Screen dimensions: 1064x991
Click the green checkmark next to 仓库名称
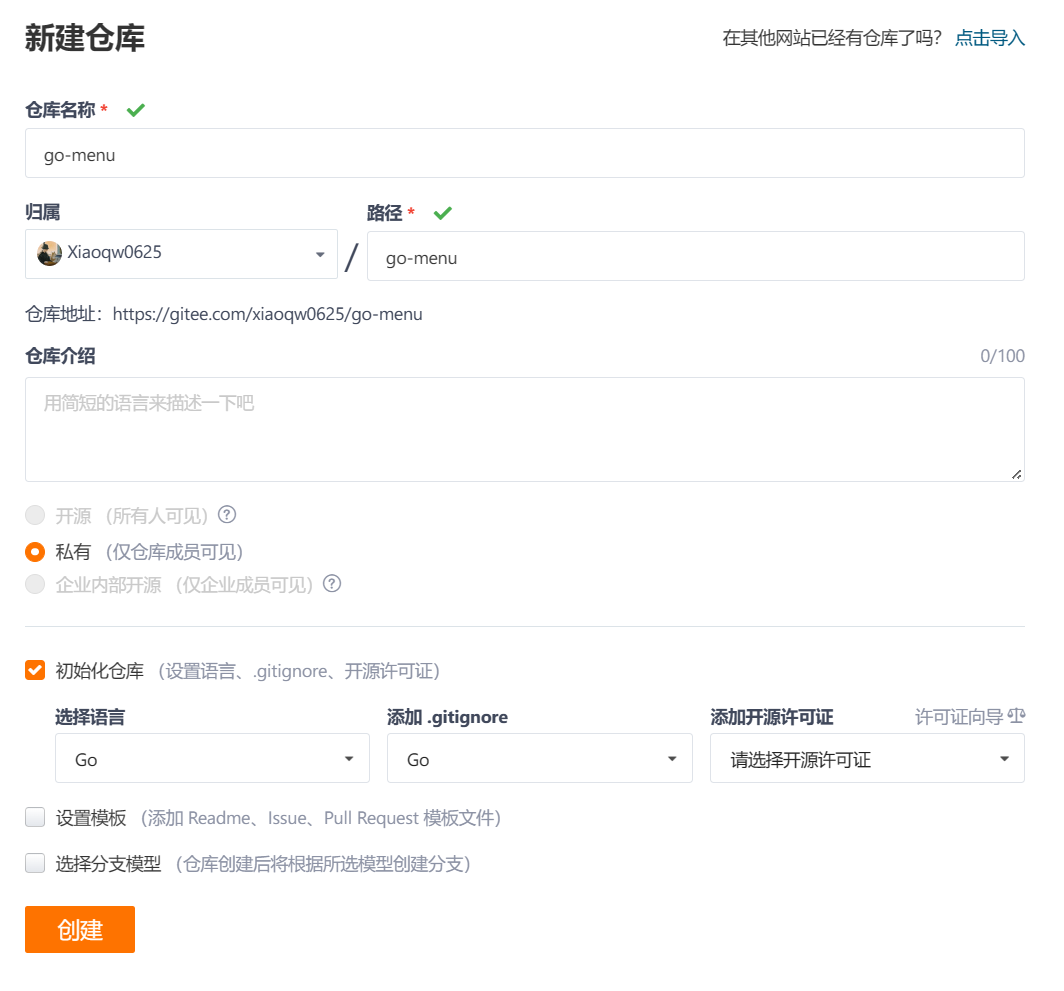point(136,110)
